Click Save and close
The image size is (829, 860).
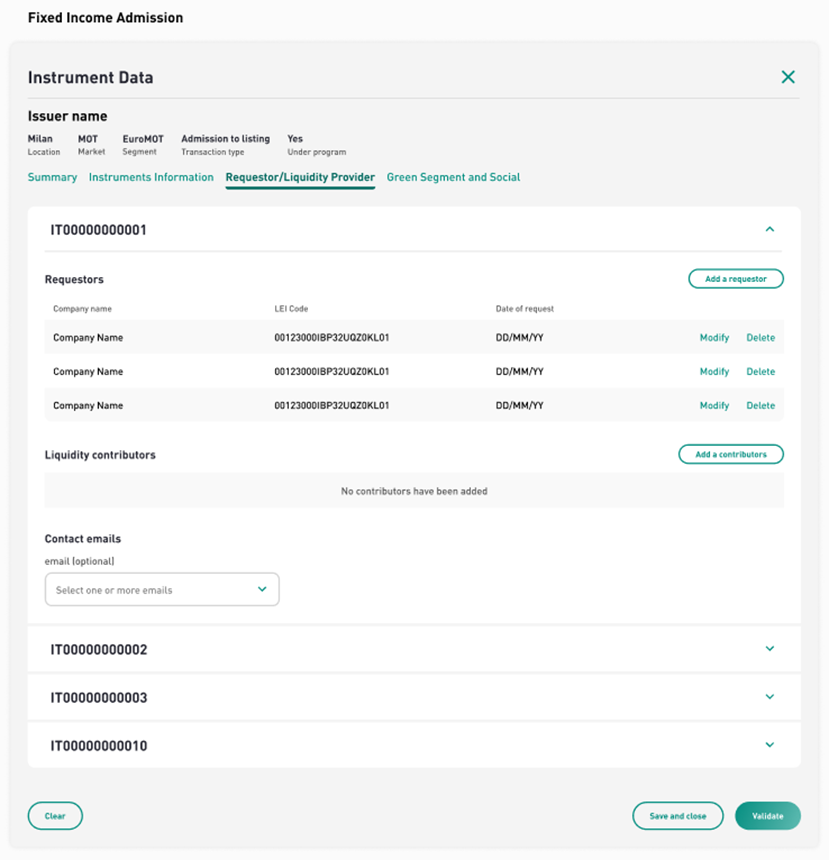pos(678,816)
